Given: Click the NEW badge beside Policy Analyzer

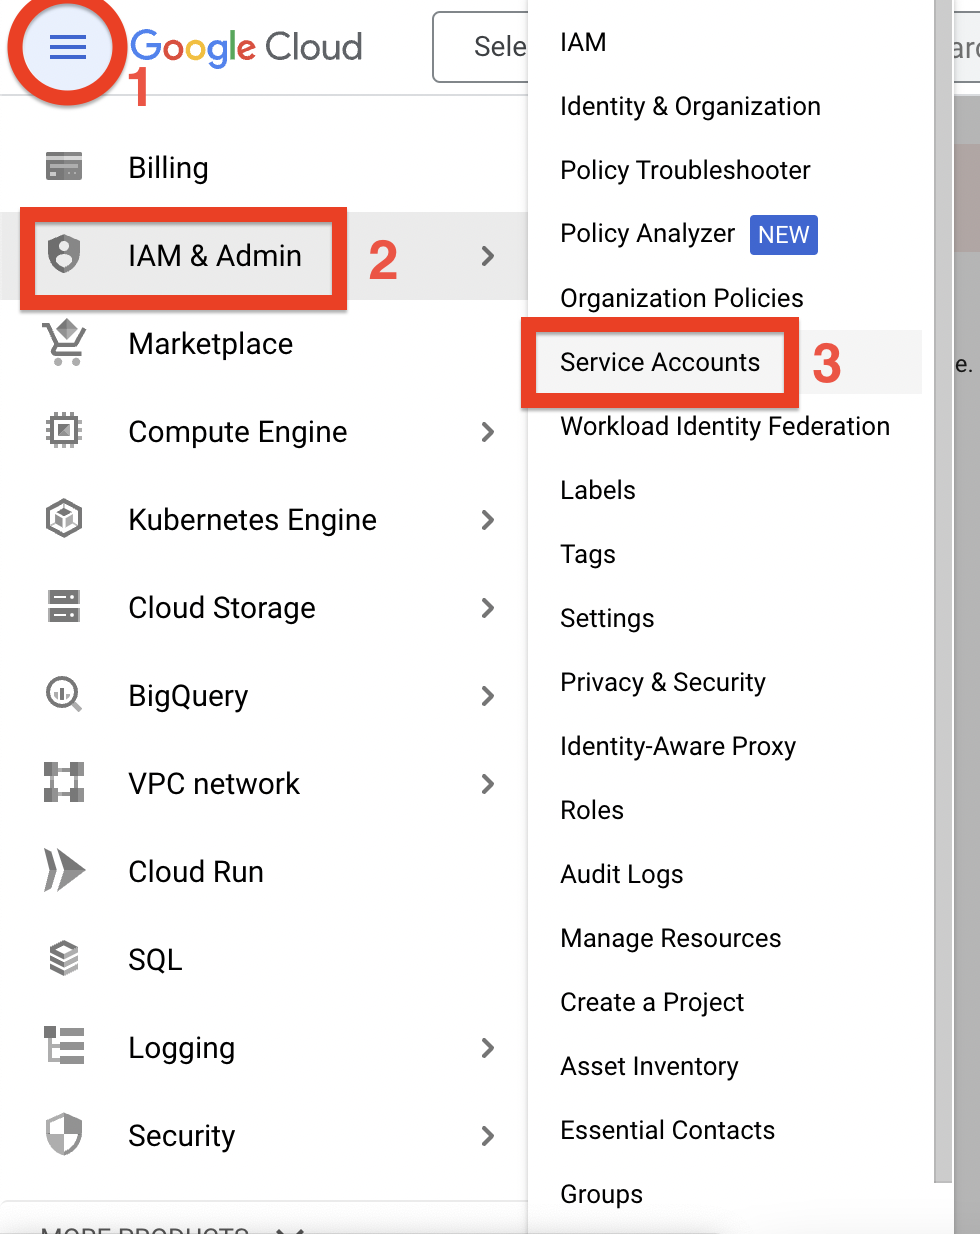Looking at the screenshot, I should click(x=784, y=235).
